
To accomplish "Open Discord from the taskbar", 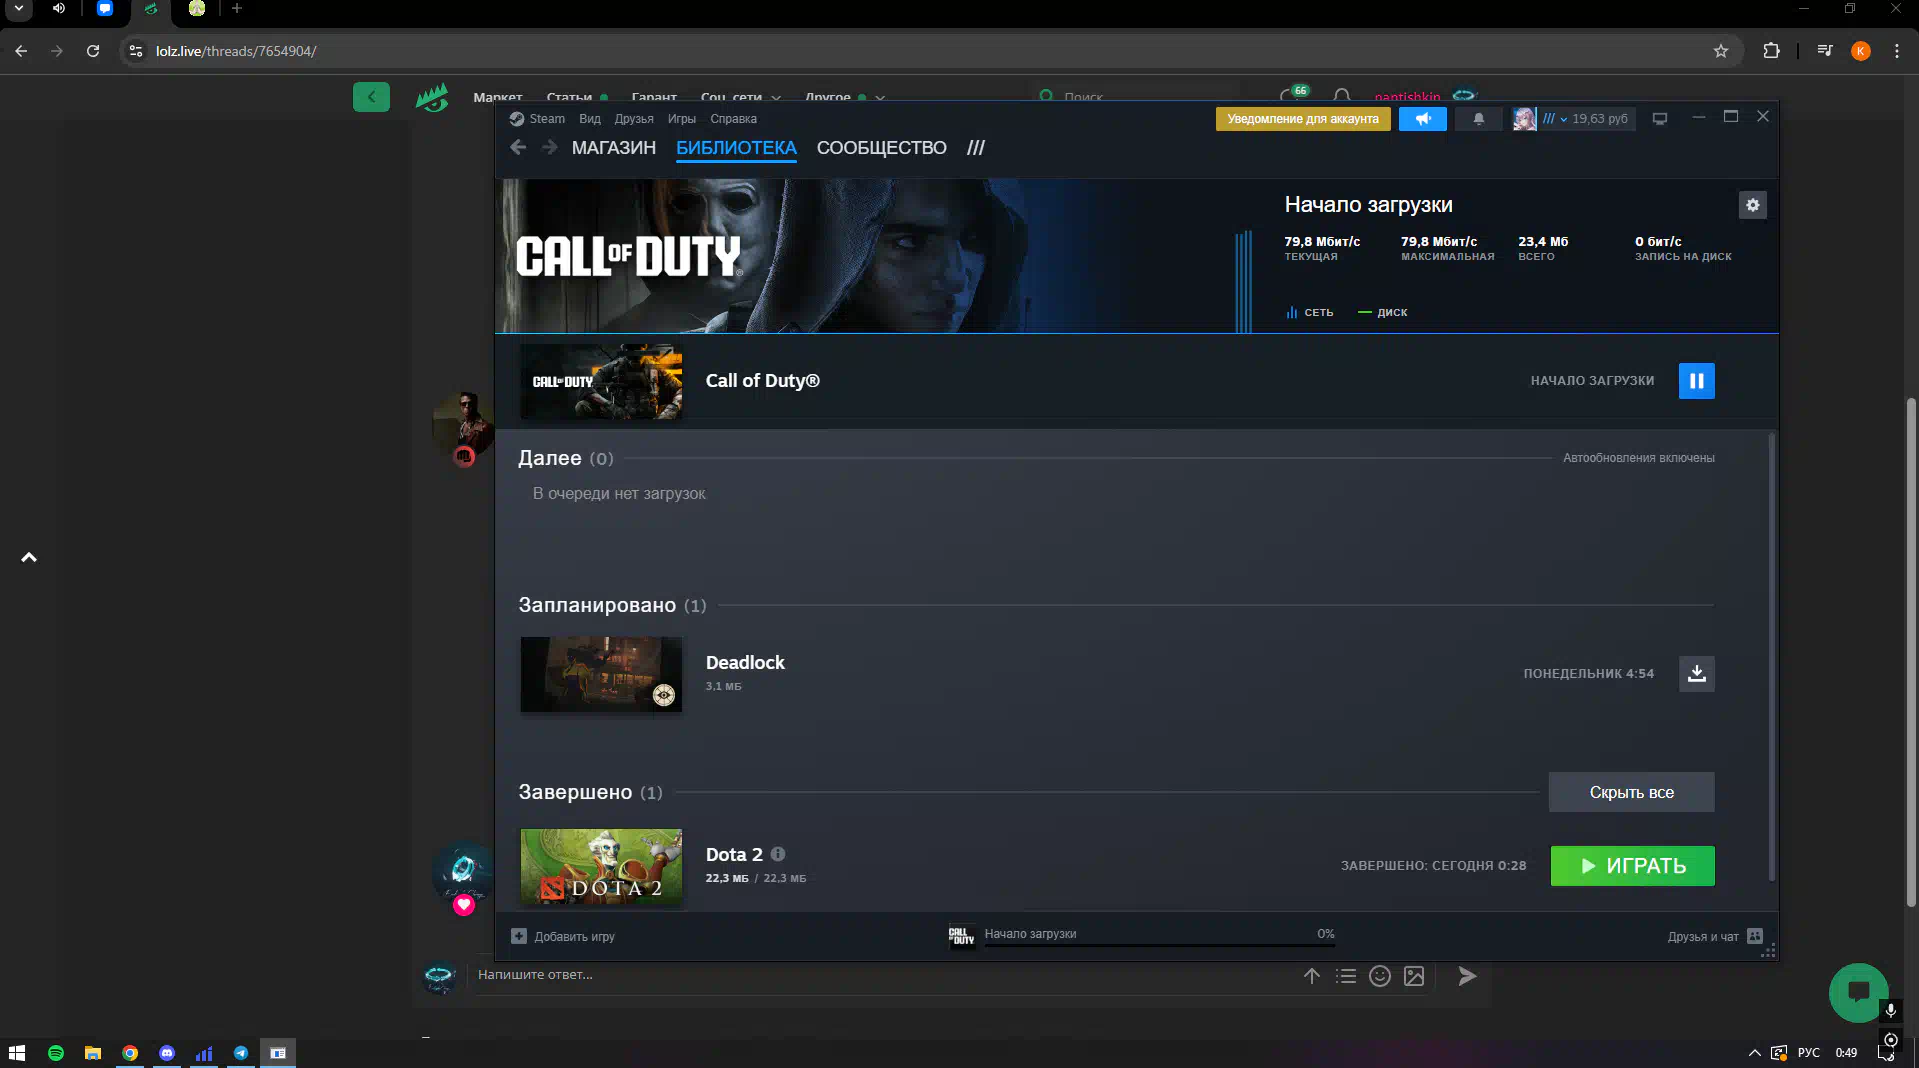I will (167, 1053).
